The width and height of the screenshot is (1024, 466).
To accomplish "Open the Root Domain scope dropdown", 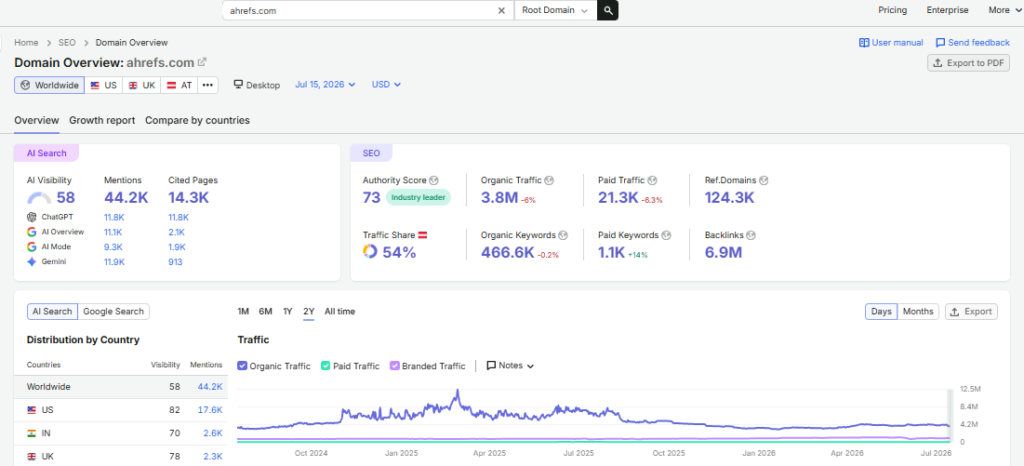I will coord(555,10).
